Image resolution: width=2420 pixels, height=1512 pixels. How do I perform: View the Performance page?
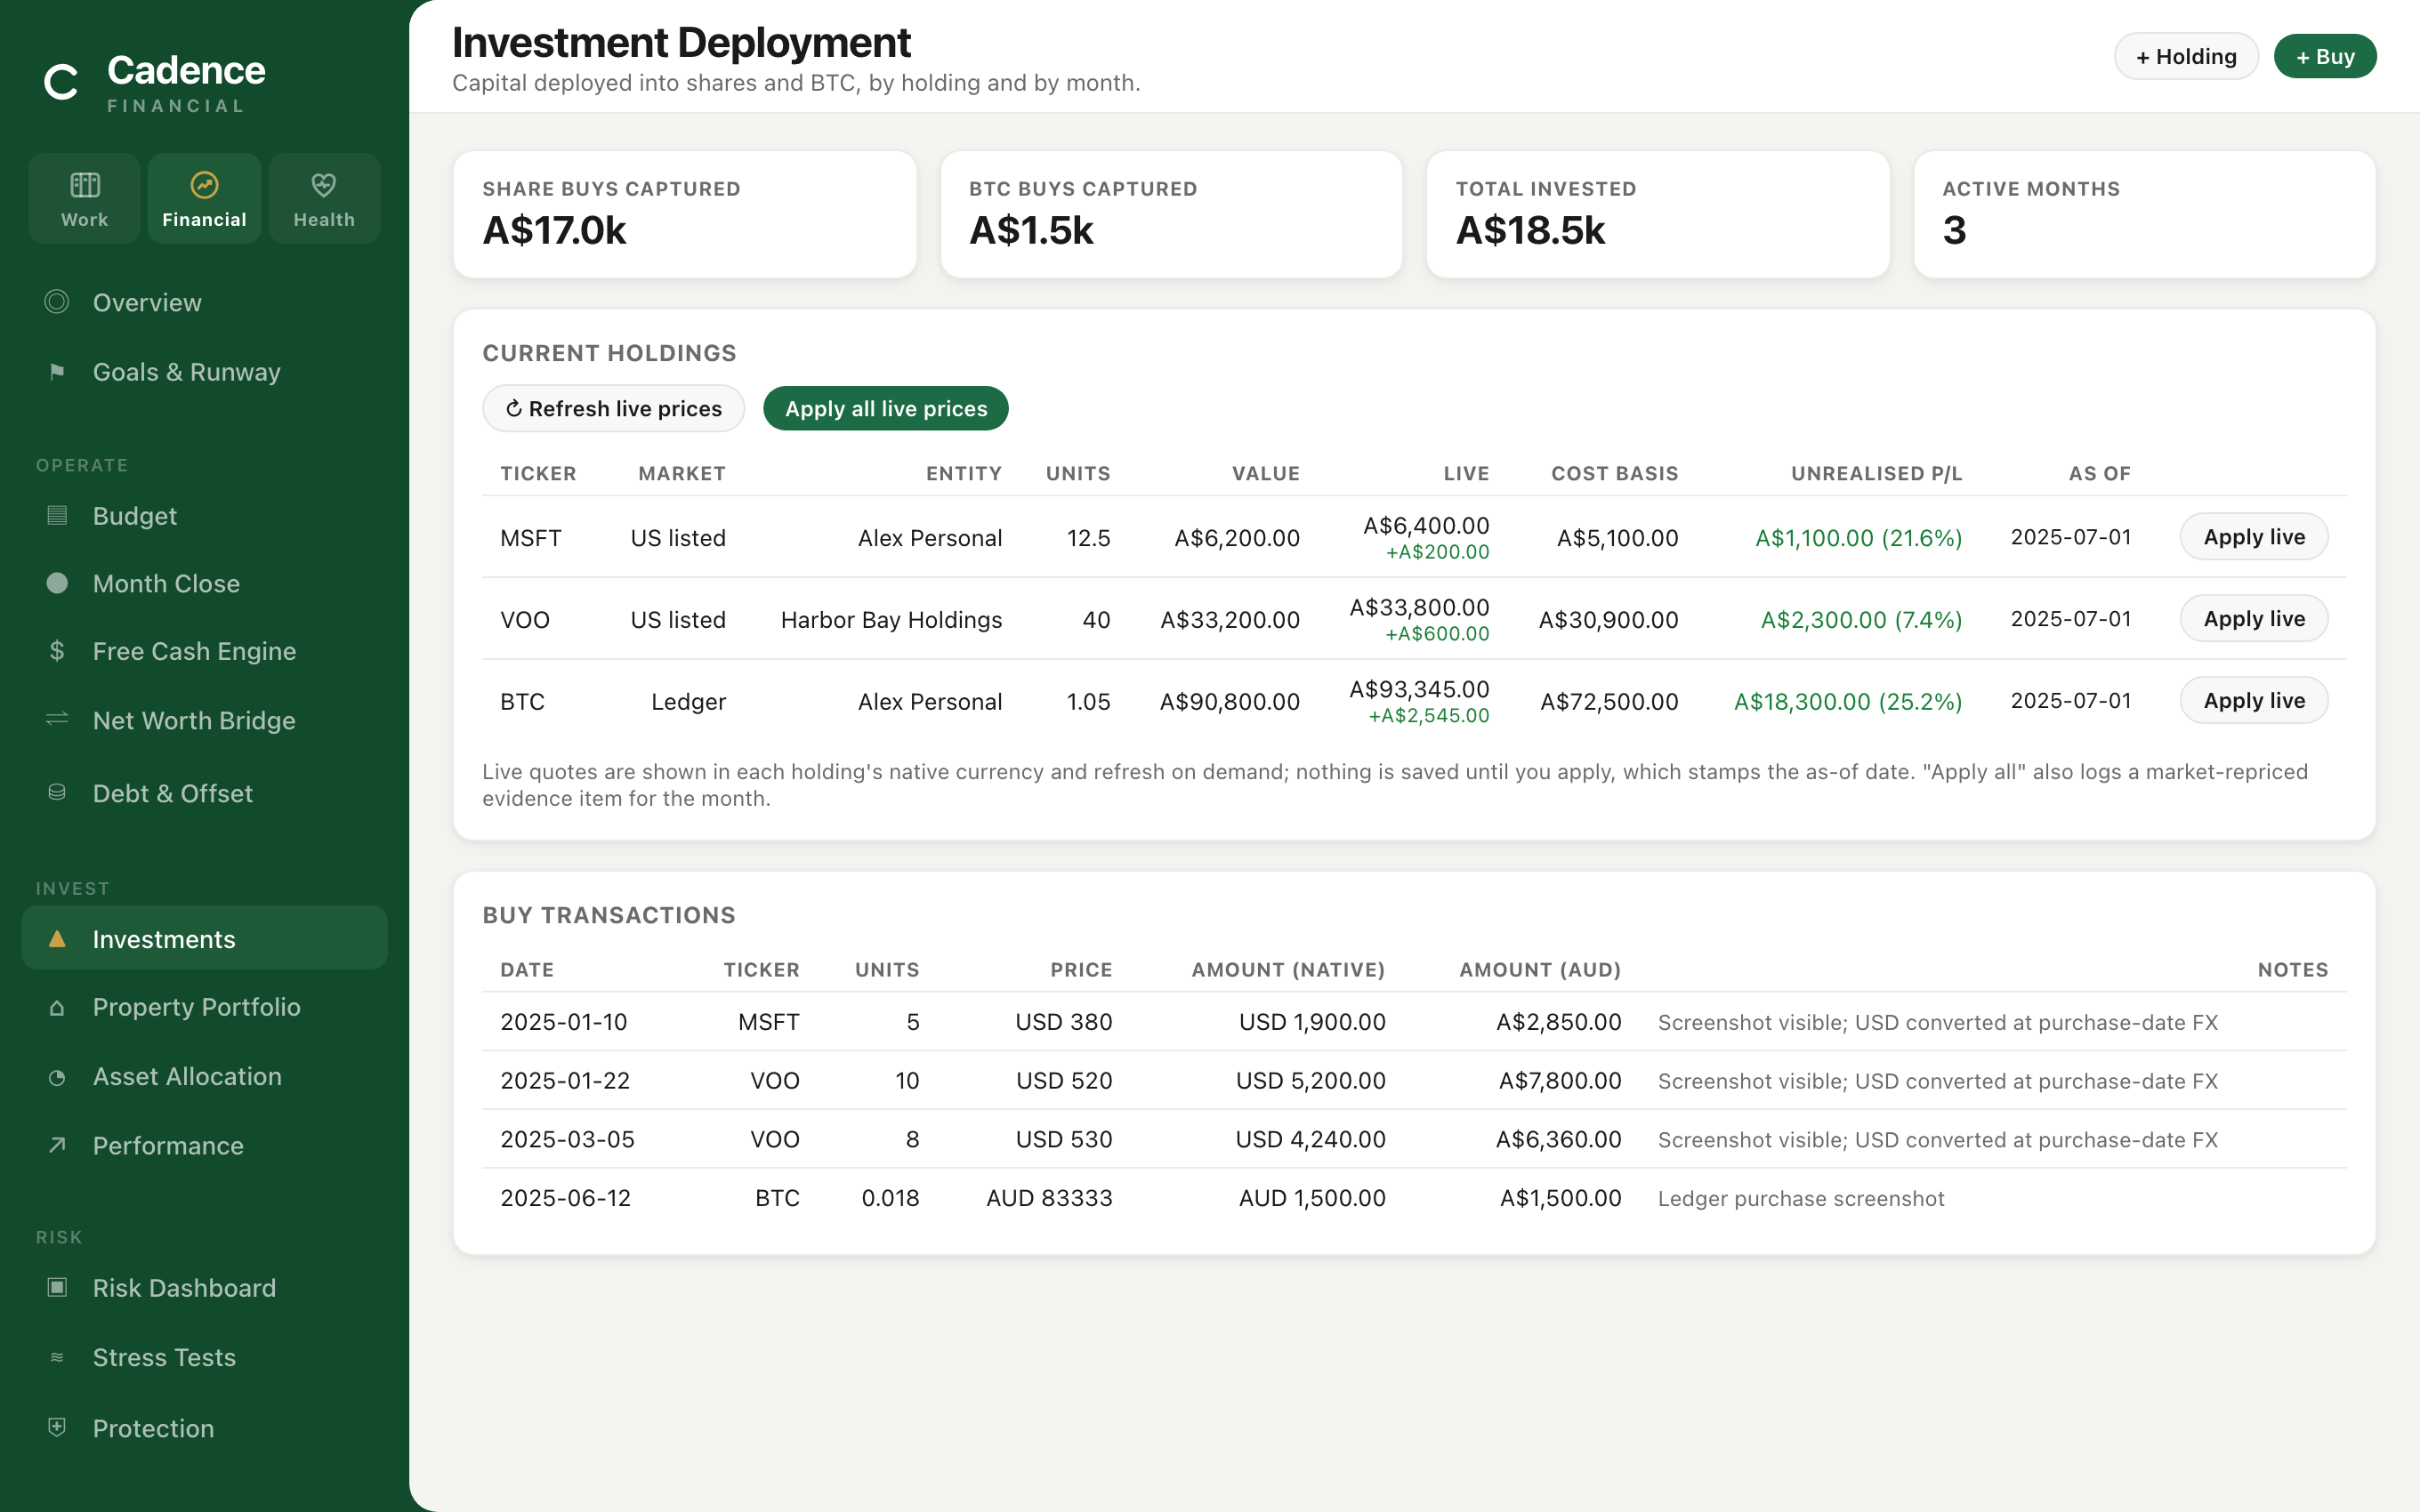[x=204, y=1145]
